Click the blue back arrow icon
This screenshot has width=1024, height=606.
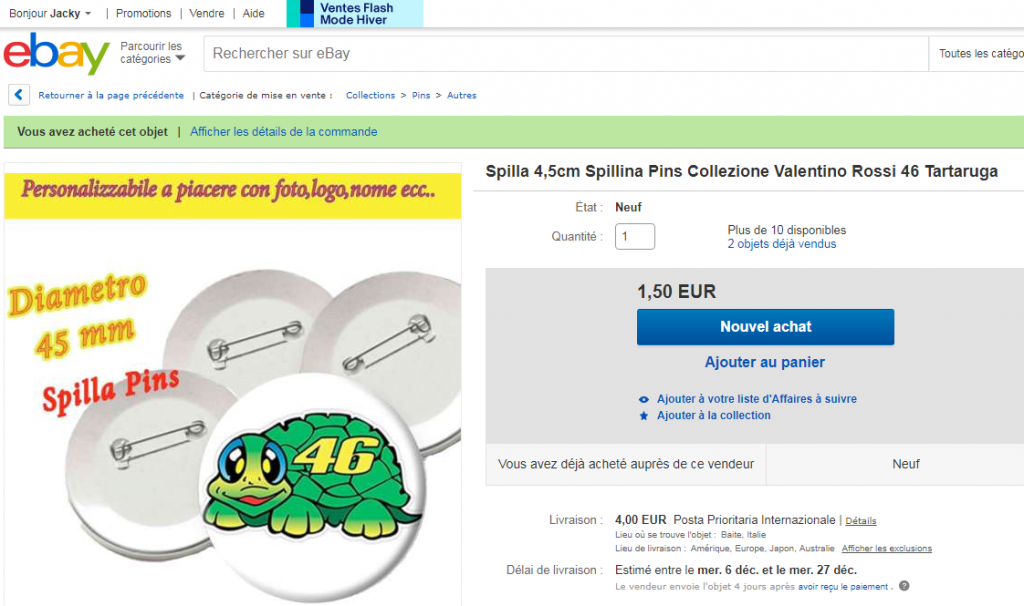coord(19,95)
